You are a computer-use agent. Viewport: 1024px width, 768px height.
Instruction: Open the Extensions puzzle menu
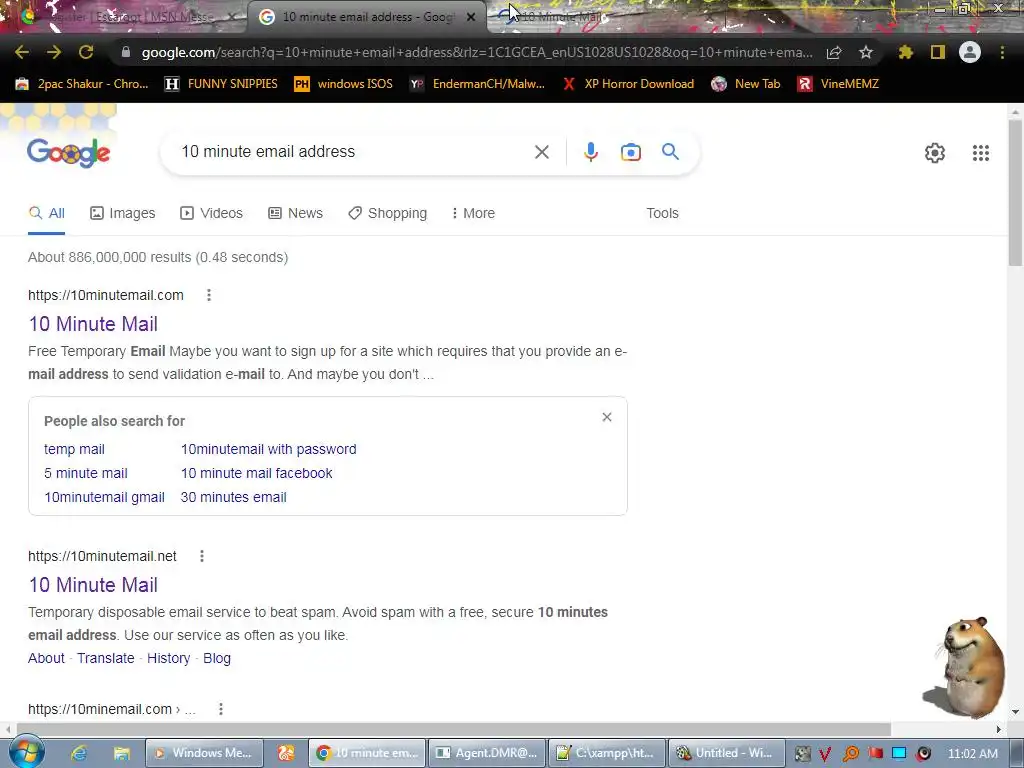(905, 52)
